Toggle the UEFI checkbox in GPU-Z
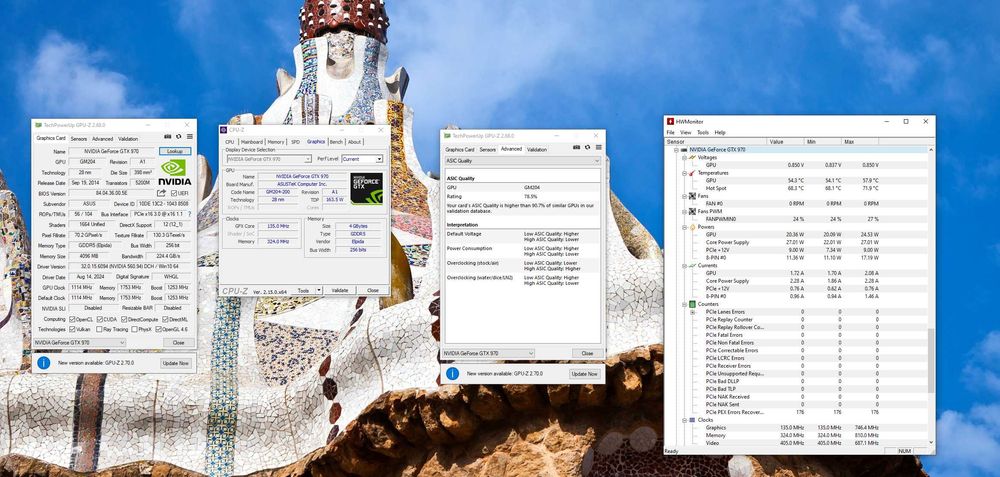 point(173,193)
